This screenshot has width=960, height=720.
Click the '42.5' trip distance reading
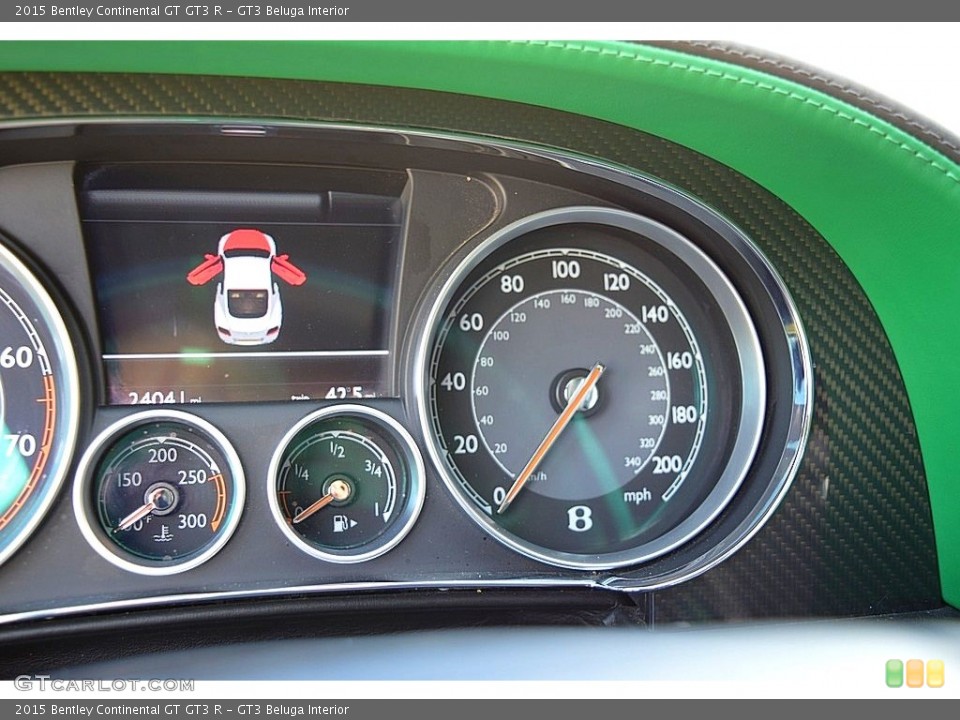point(343,393)
